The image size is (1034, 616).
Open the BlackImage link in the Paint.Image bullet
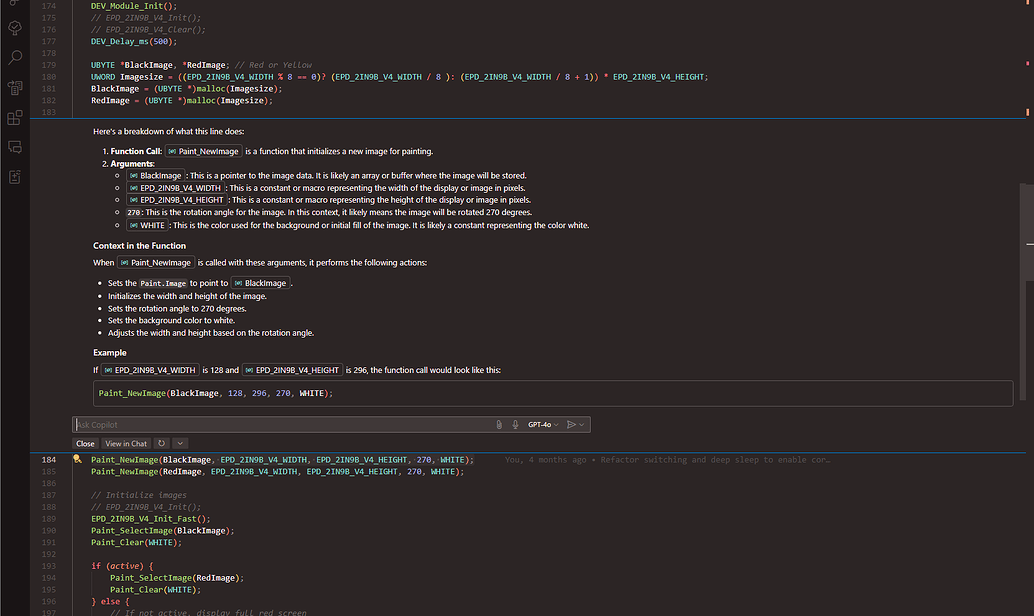260,283
